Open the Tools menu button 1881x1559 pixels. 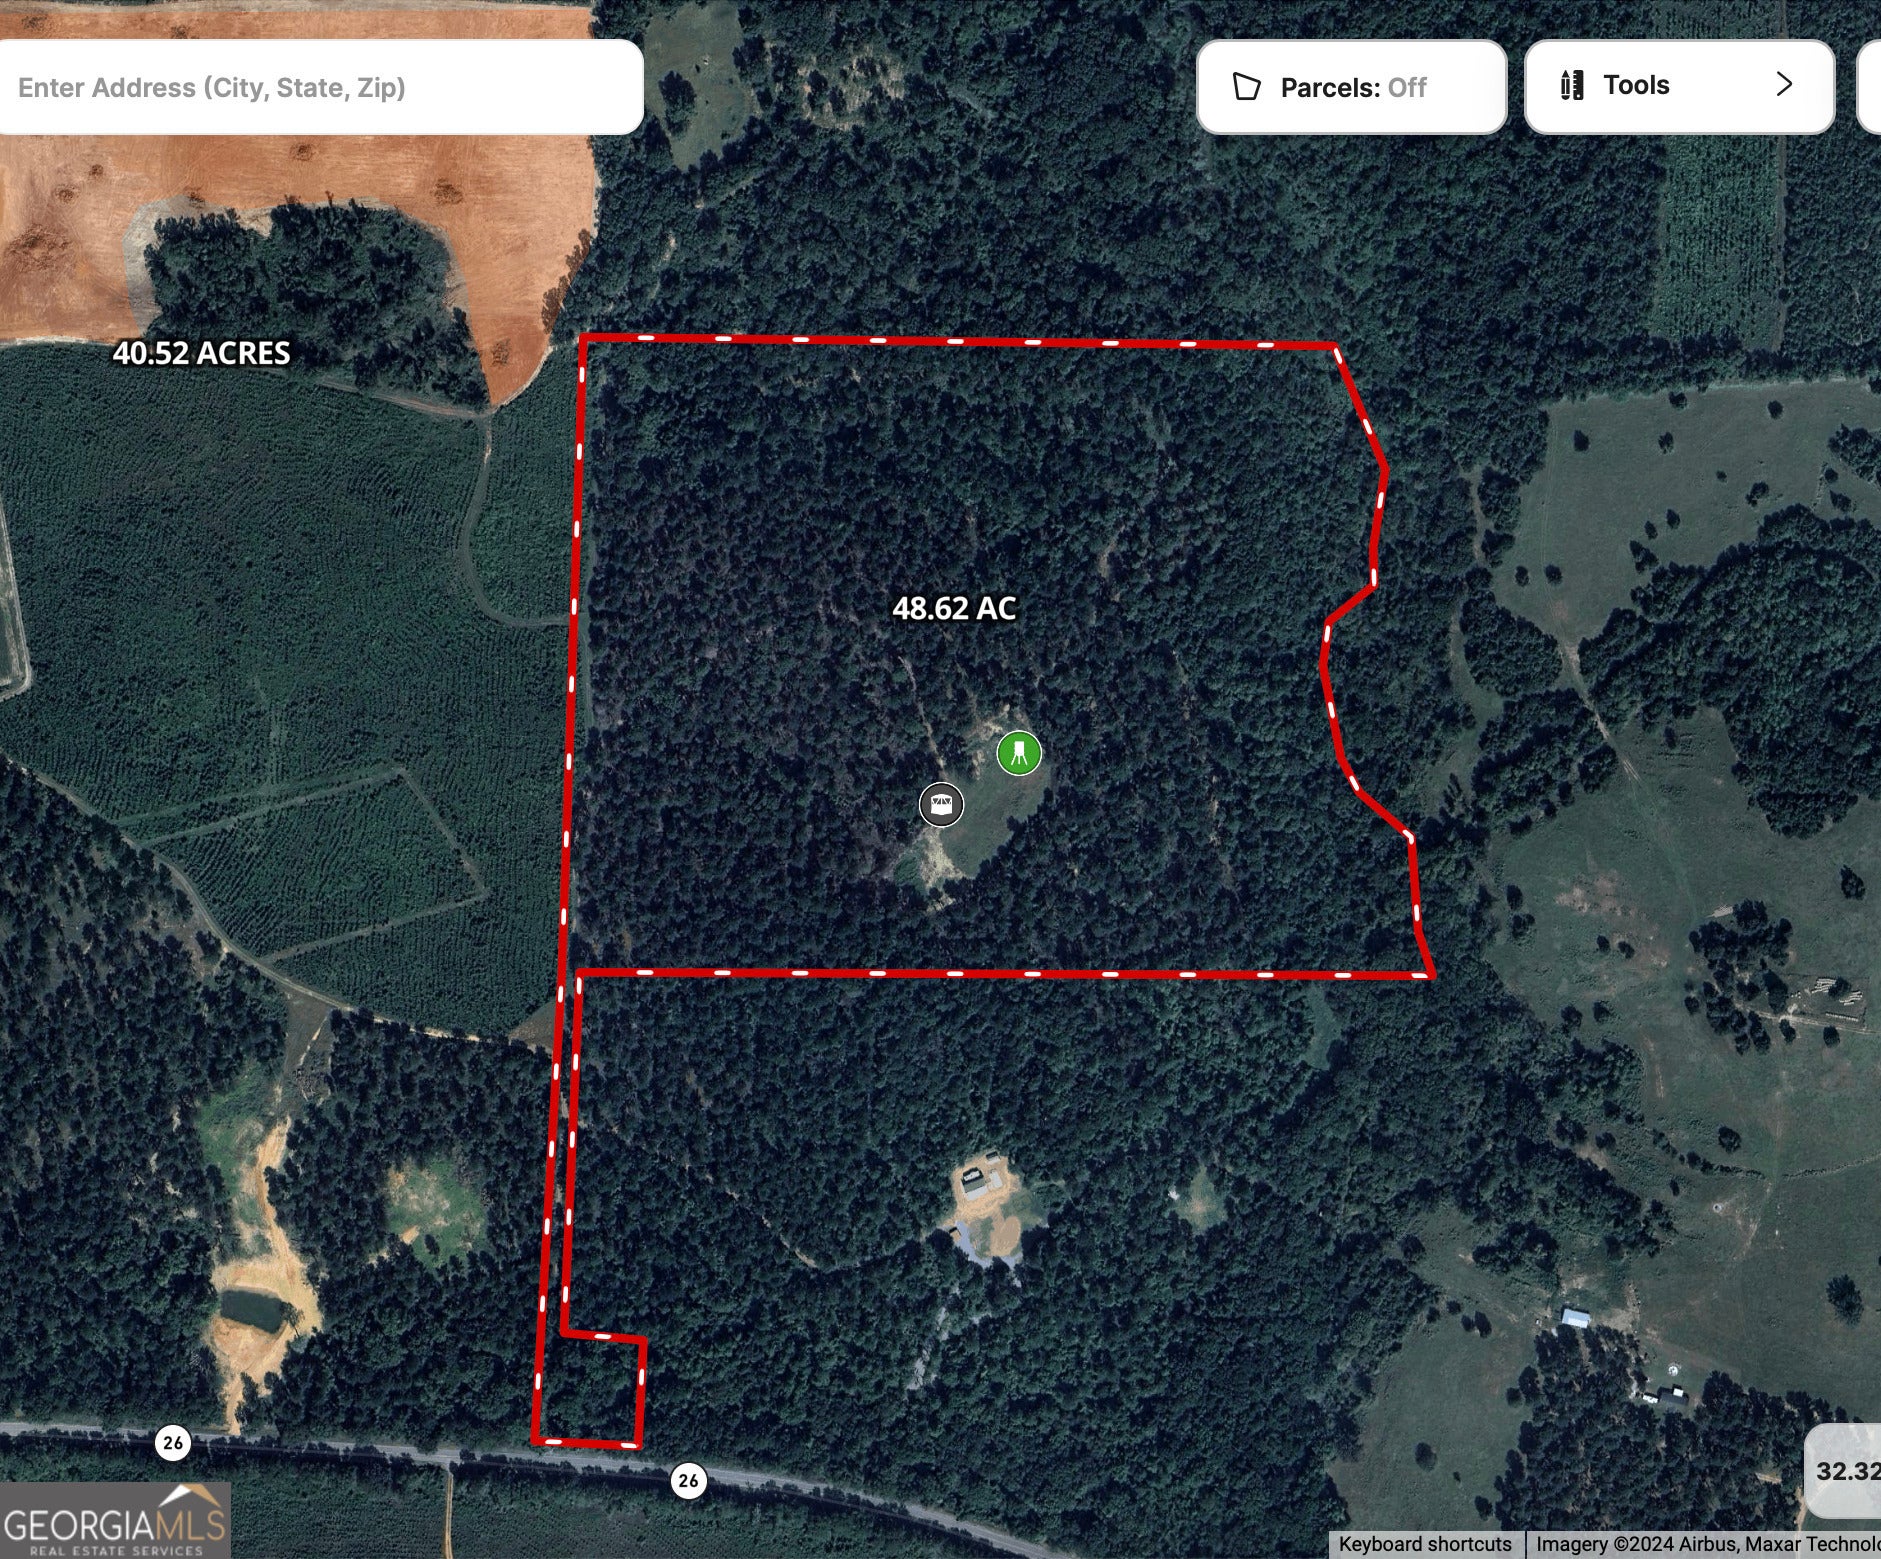(1679, 87)
